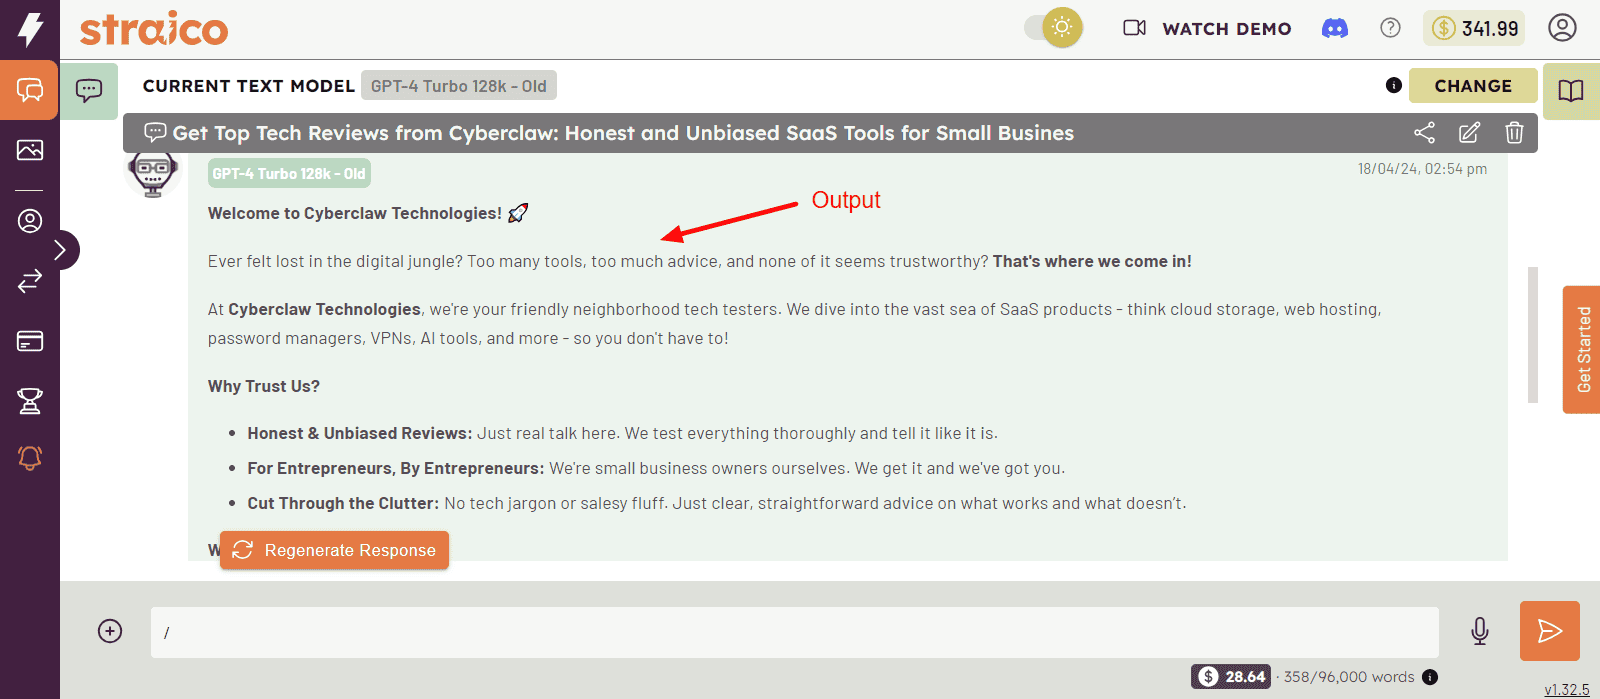Click the plus attachment icon

[110, 631]
